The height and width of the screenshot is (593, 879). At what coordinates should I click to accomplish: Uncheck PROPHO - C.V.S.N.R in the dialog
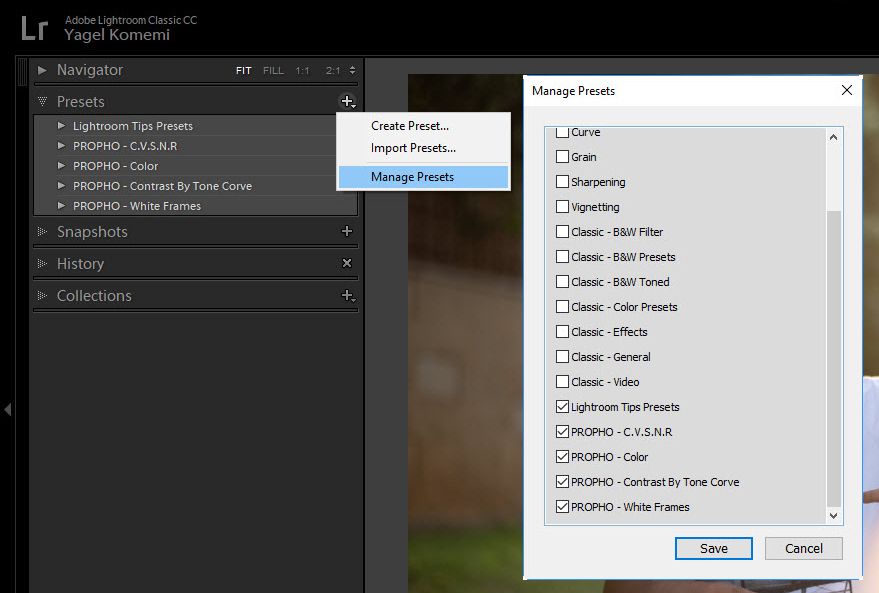(562, 432)
